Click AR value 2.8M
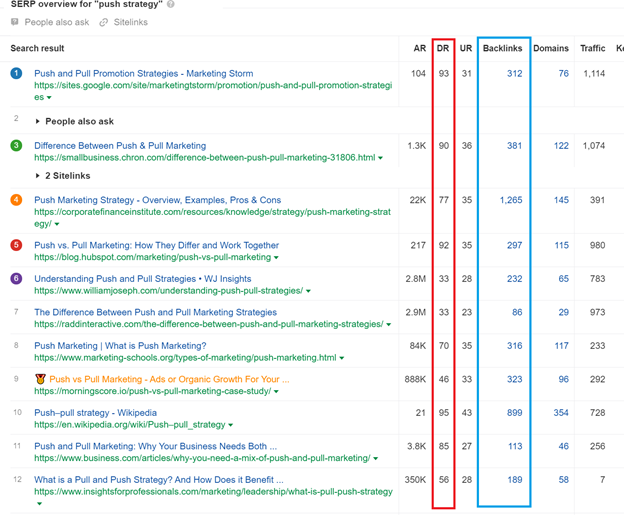The width and height of the screenshot is (624, 515). [415, 279]
